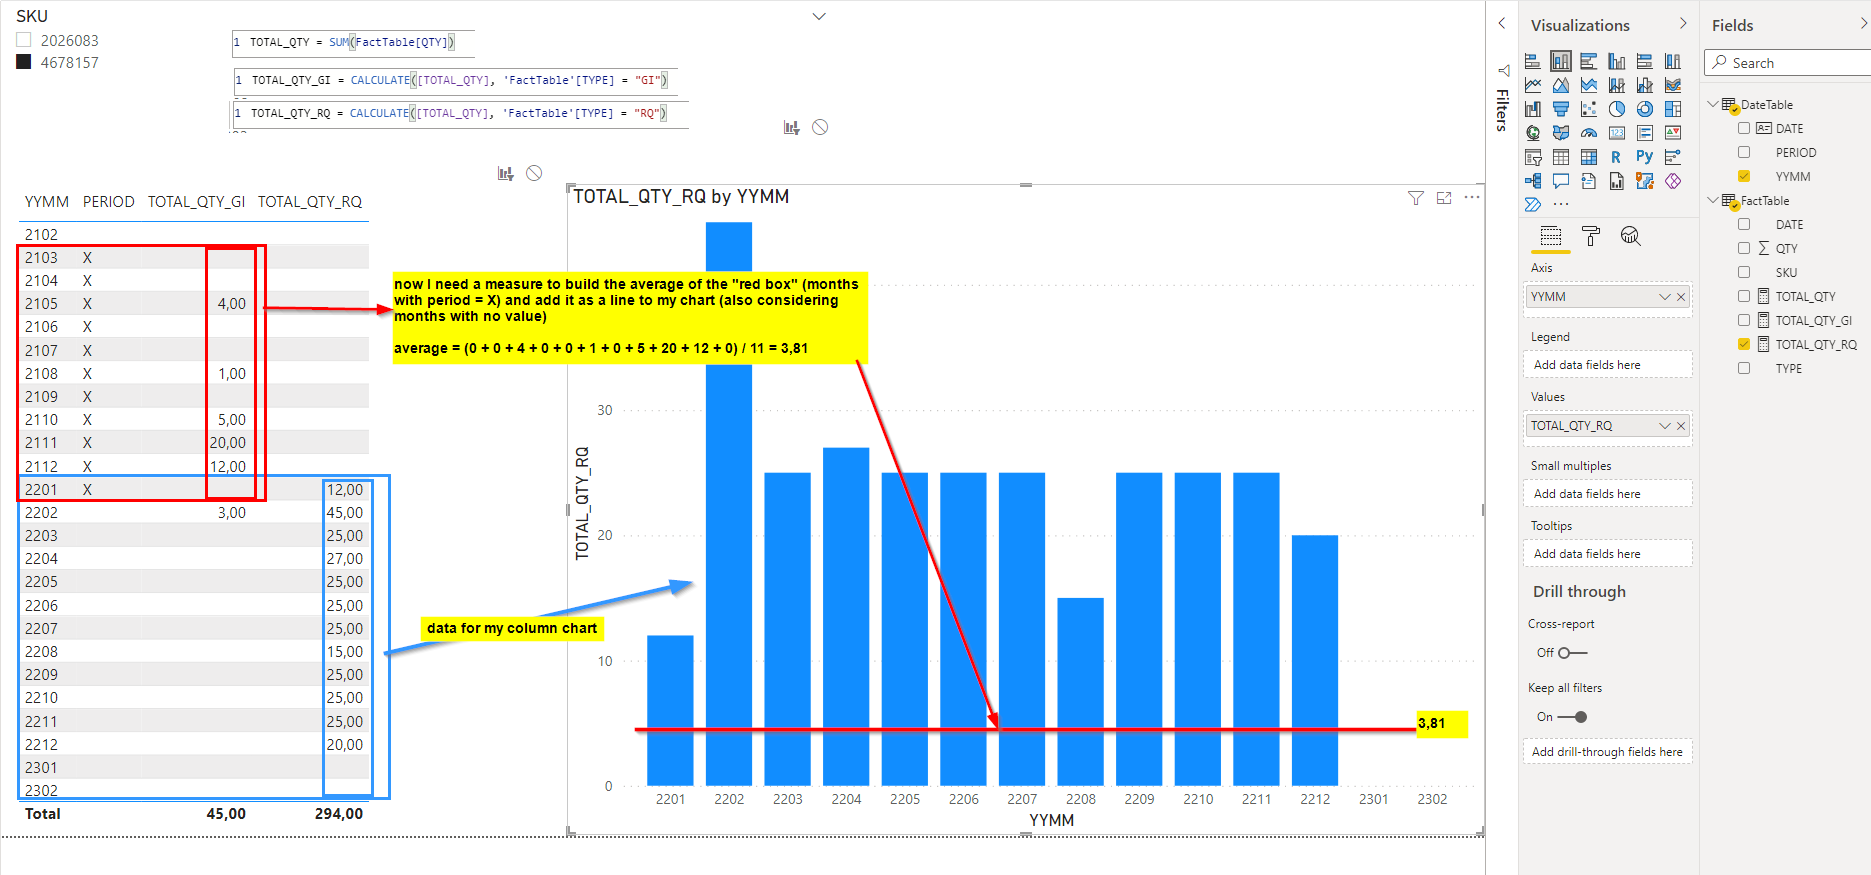Get more visuals via the ellipsis
This screenshot has height=875, width=1871.
[x=1561, y=204]
